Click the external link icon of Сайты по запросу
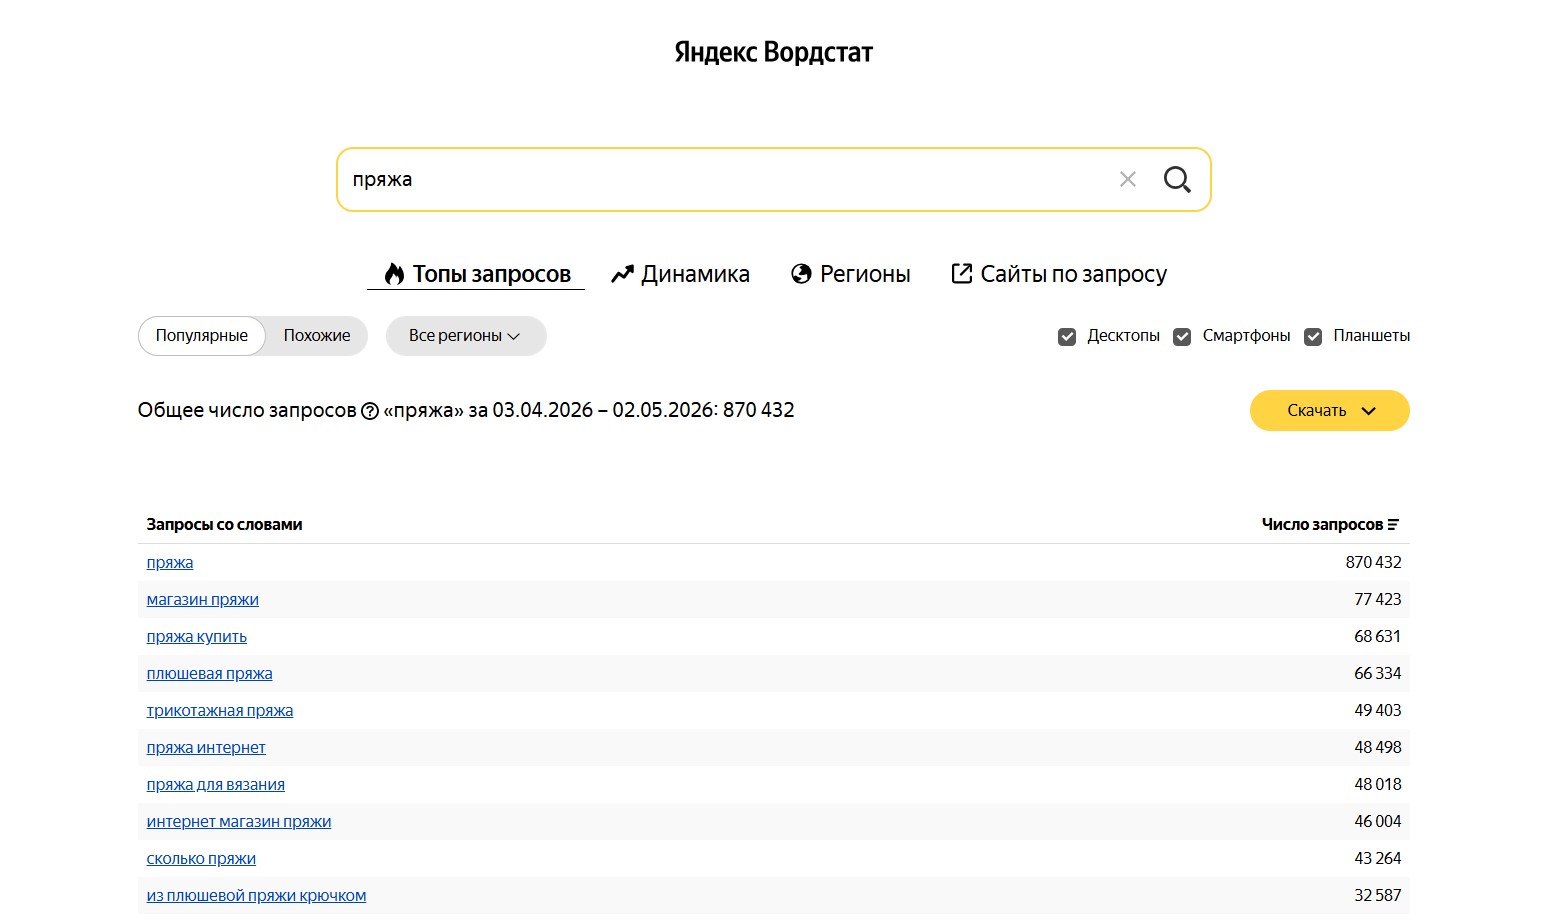This screenshot has height=923, width=1545. coord(961,273)
